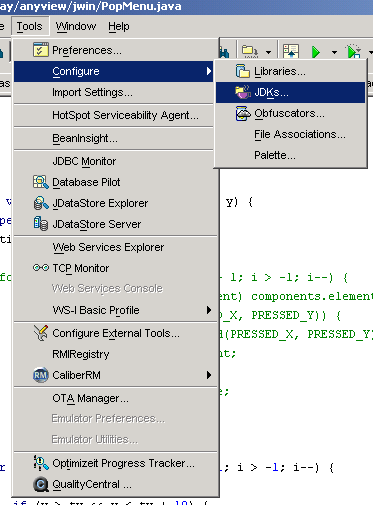The width and height of the screenshot is (373, 505).
Task: Click the JDKs coffee cup icon
Action: click(243, 92)
